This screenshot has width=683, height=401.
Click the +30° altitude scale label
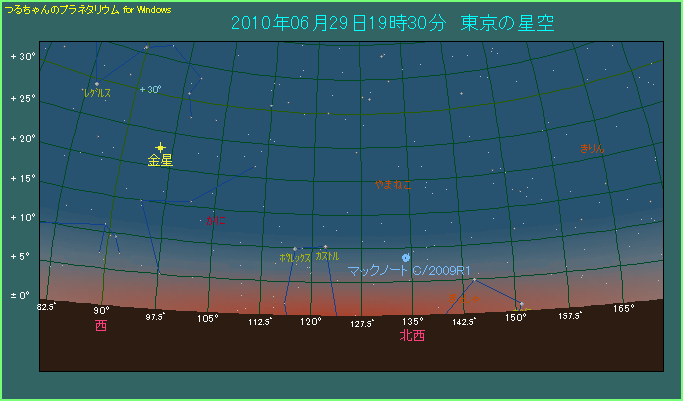[x=23, y=57]
